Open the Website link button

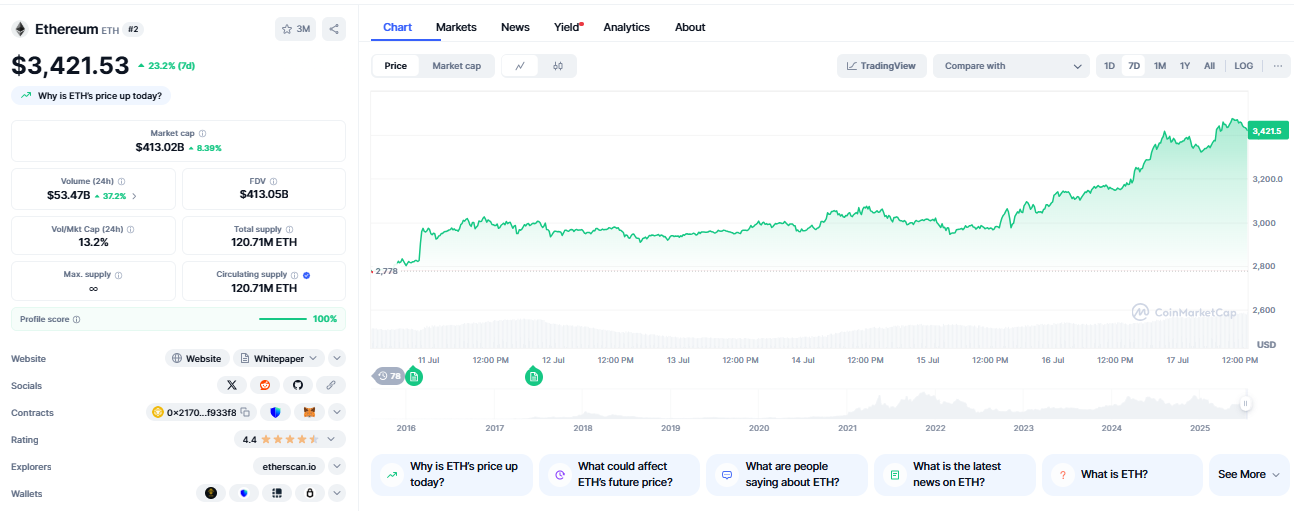pos(197,358)
